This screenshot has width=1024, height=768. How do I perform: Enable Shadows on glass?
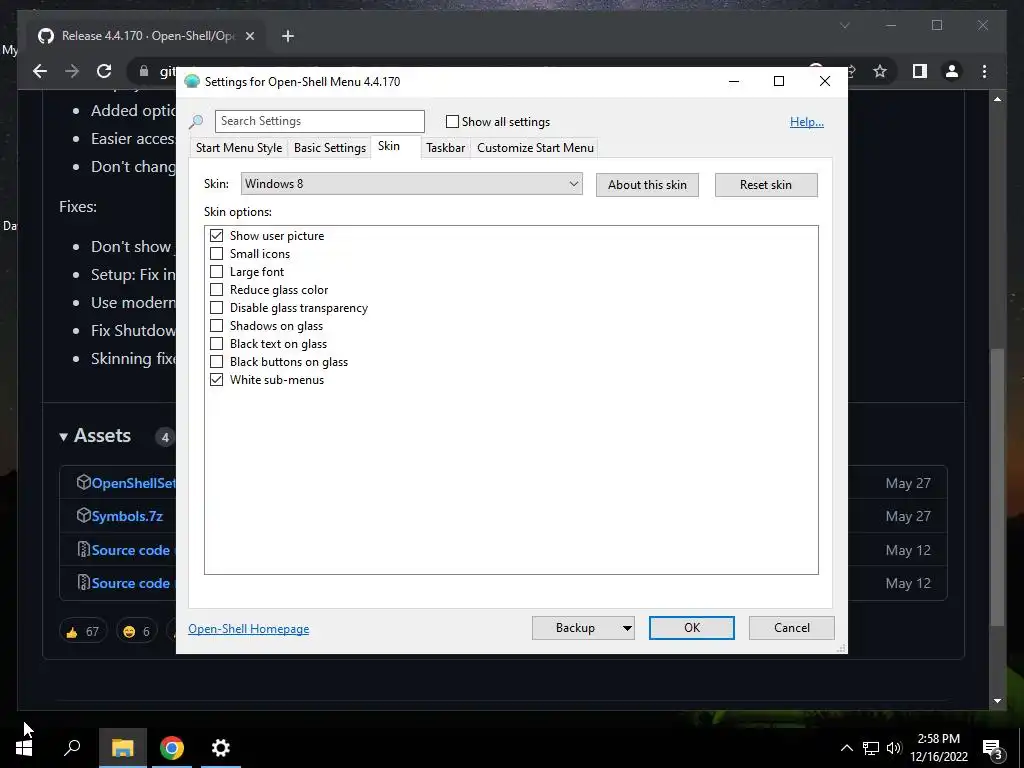216,326
